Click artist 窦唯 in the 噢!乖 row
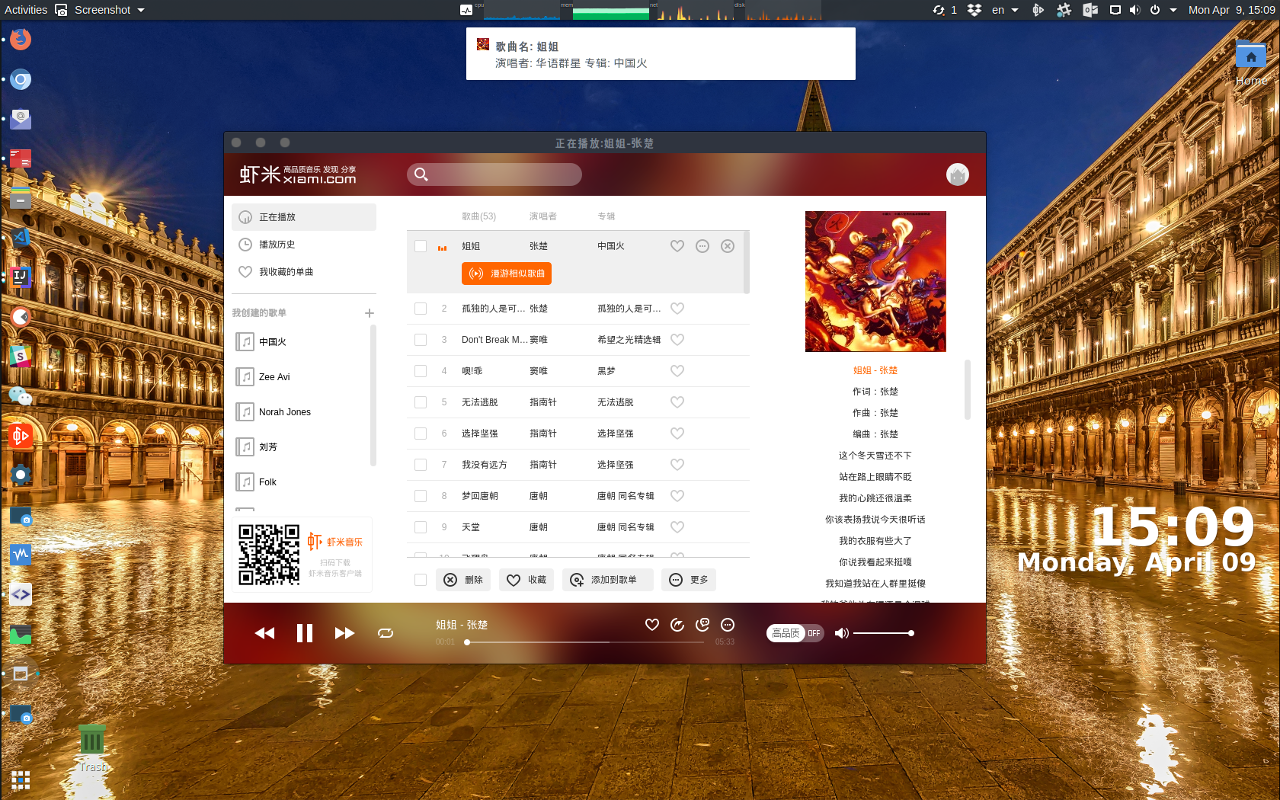This screenshot has height=800, width=1280. coord(539,371)
